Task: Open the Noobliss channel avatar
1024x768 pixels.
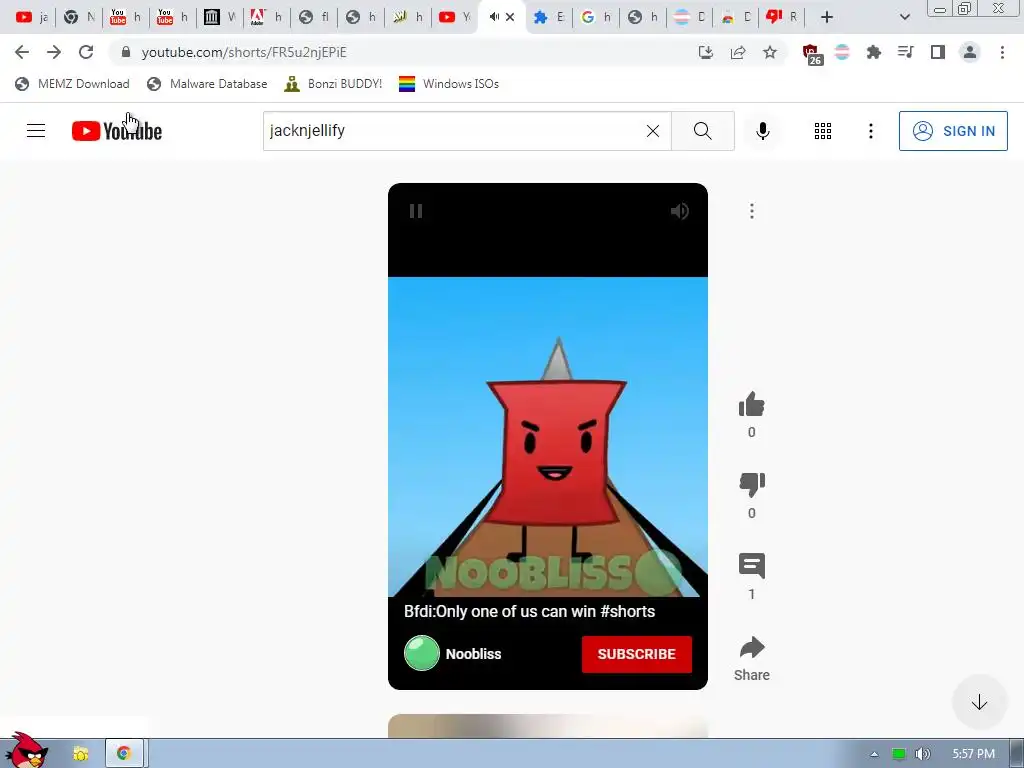Action: tap(421, 653)
